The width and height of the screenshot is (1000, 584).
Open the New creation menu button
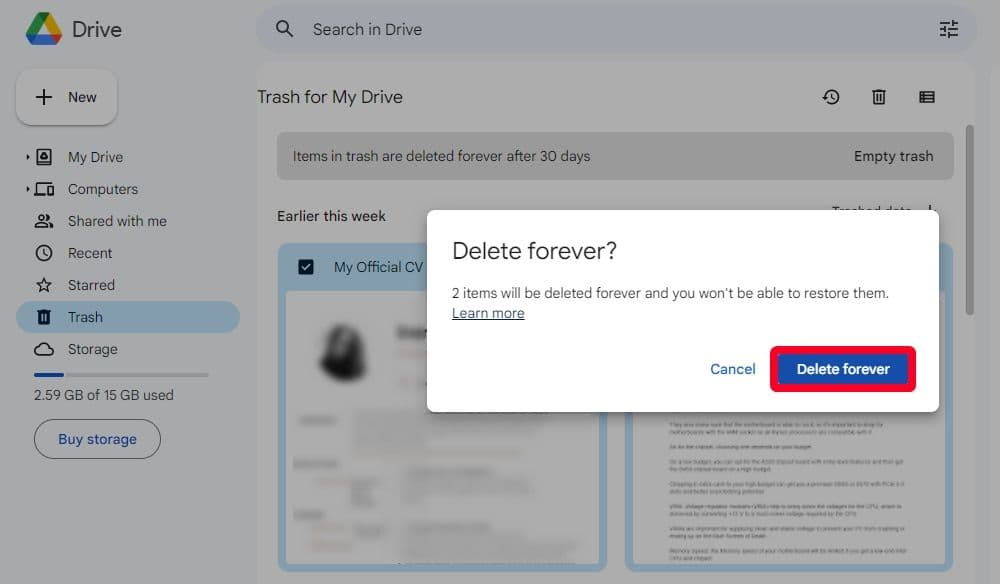[67, 97]
